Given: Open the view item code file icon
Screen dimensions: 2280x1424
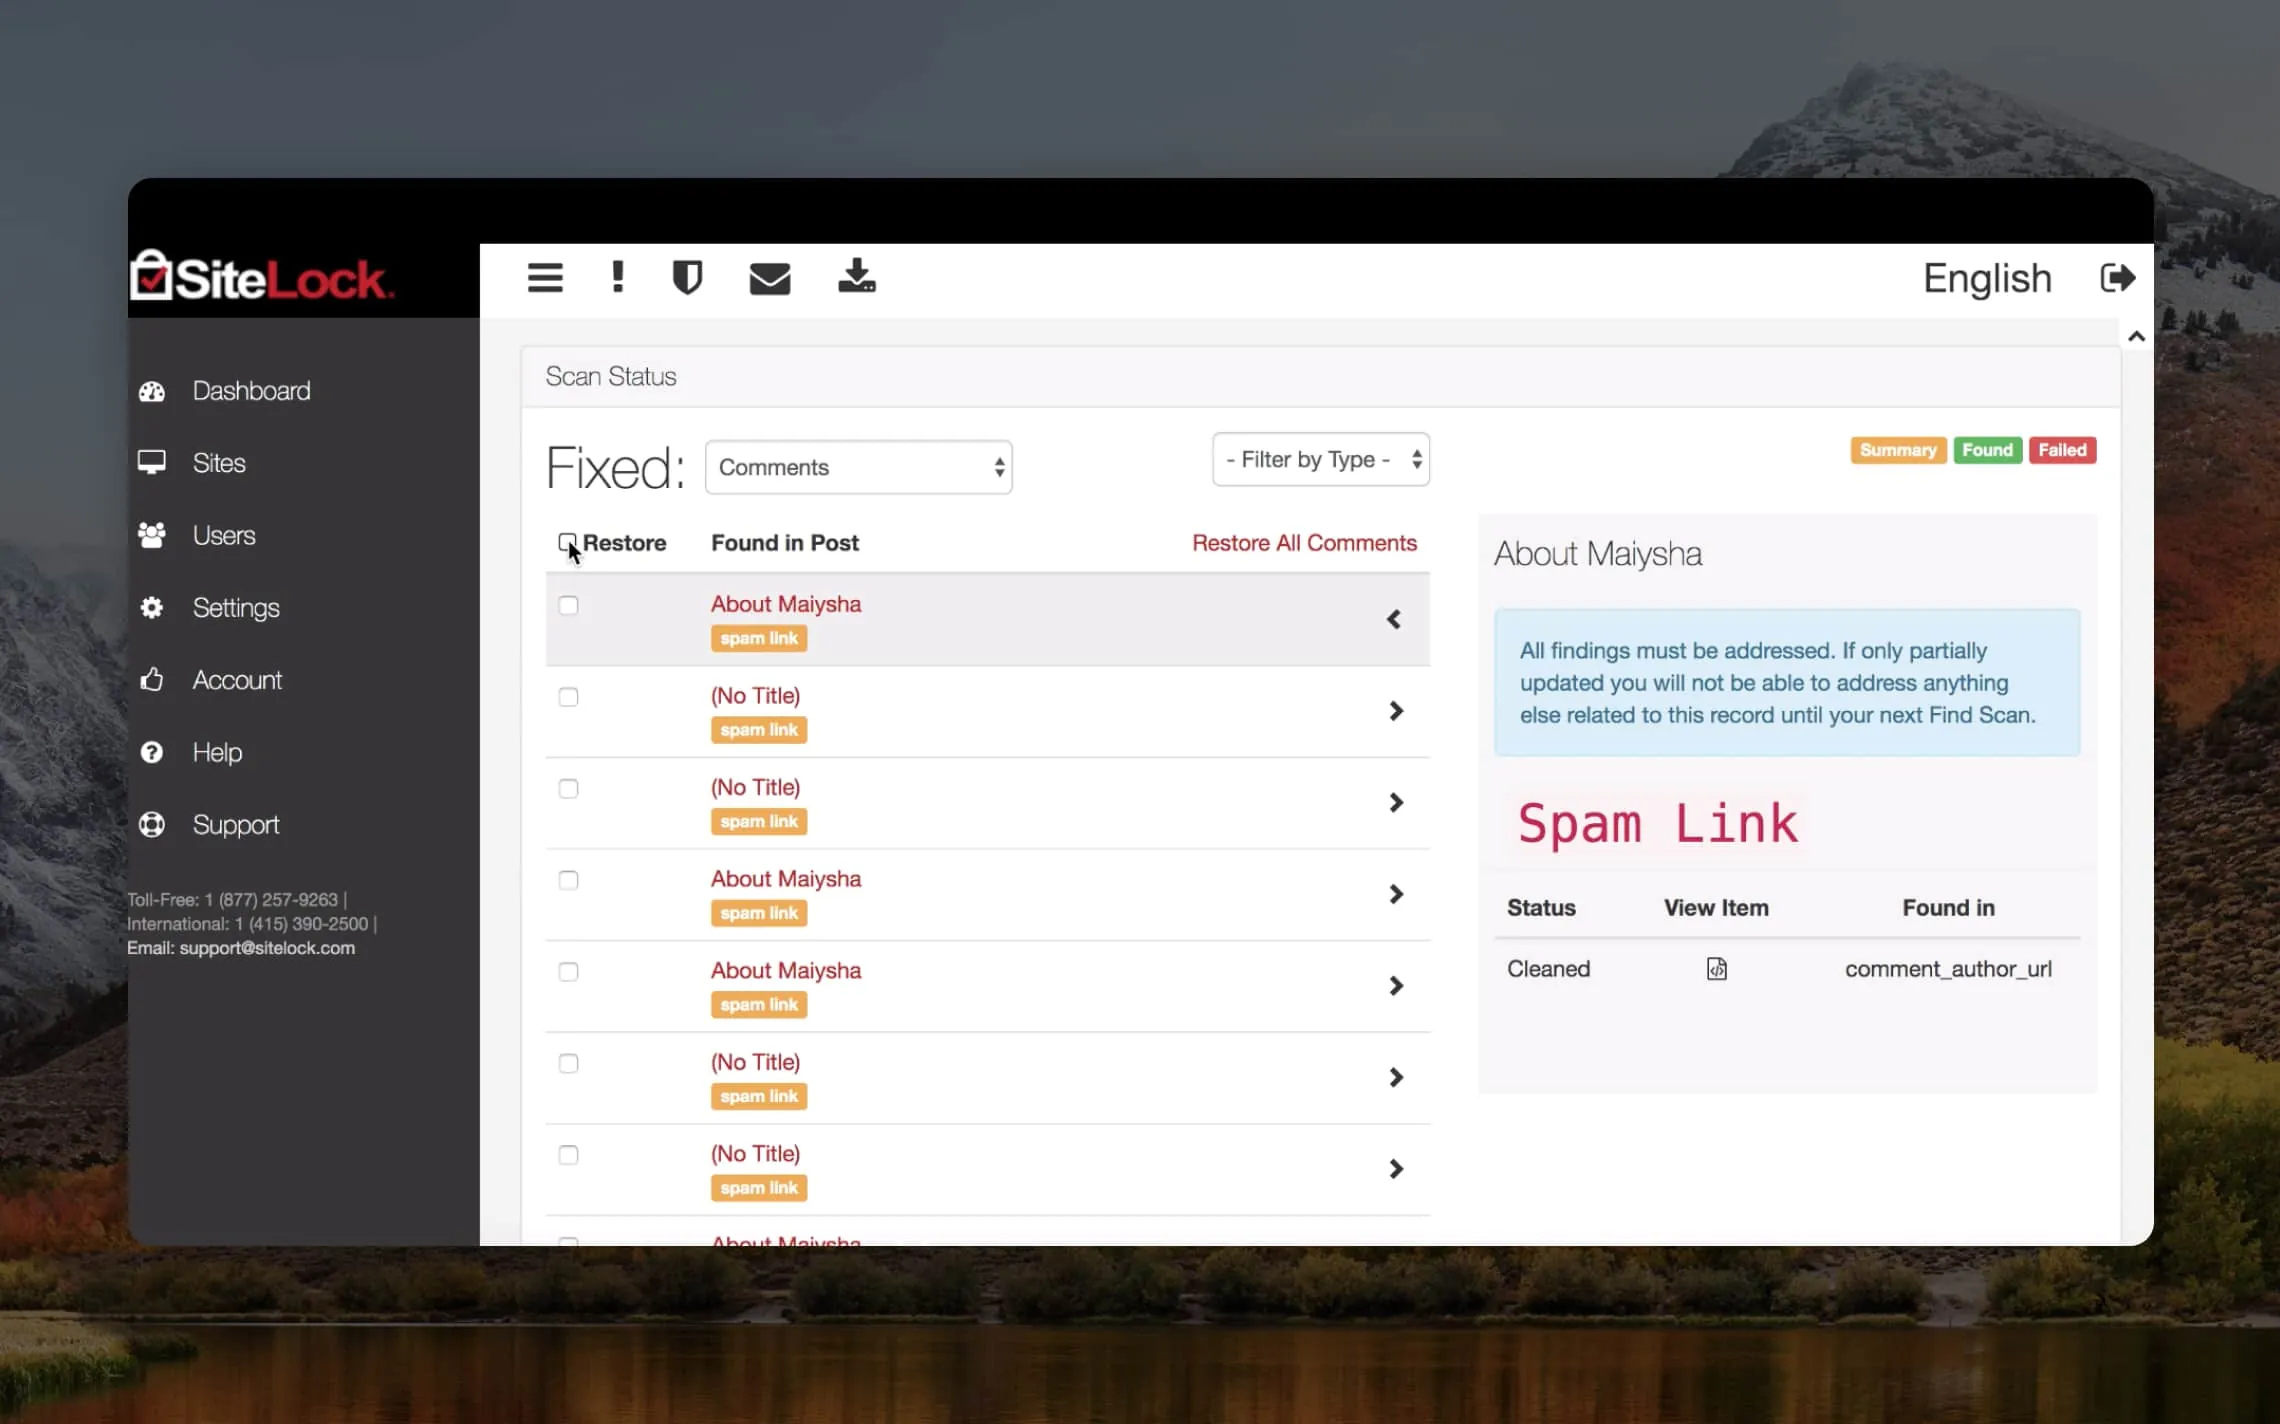Looking at the screenshot, I should click(1717, 968).
